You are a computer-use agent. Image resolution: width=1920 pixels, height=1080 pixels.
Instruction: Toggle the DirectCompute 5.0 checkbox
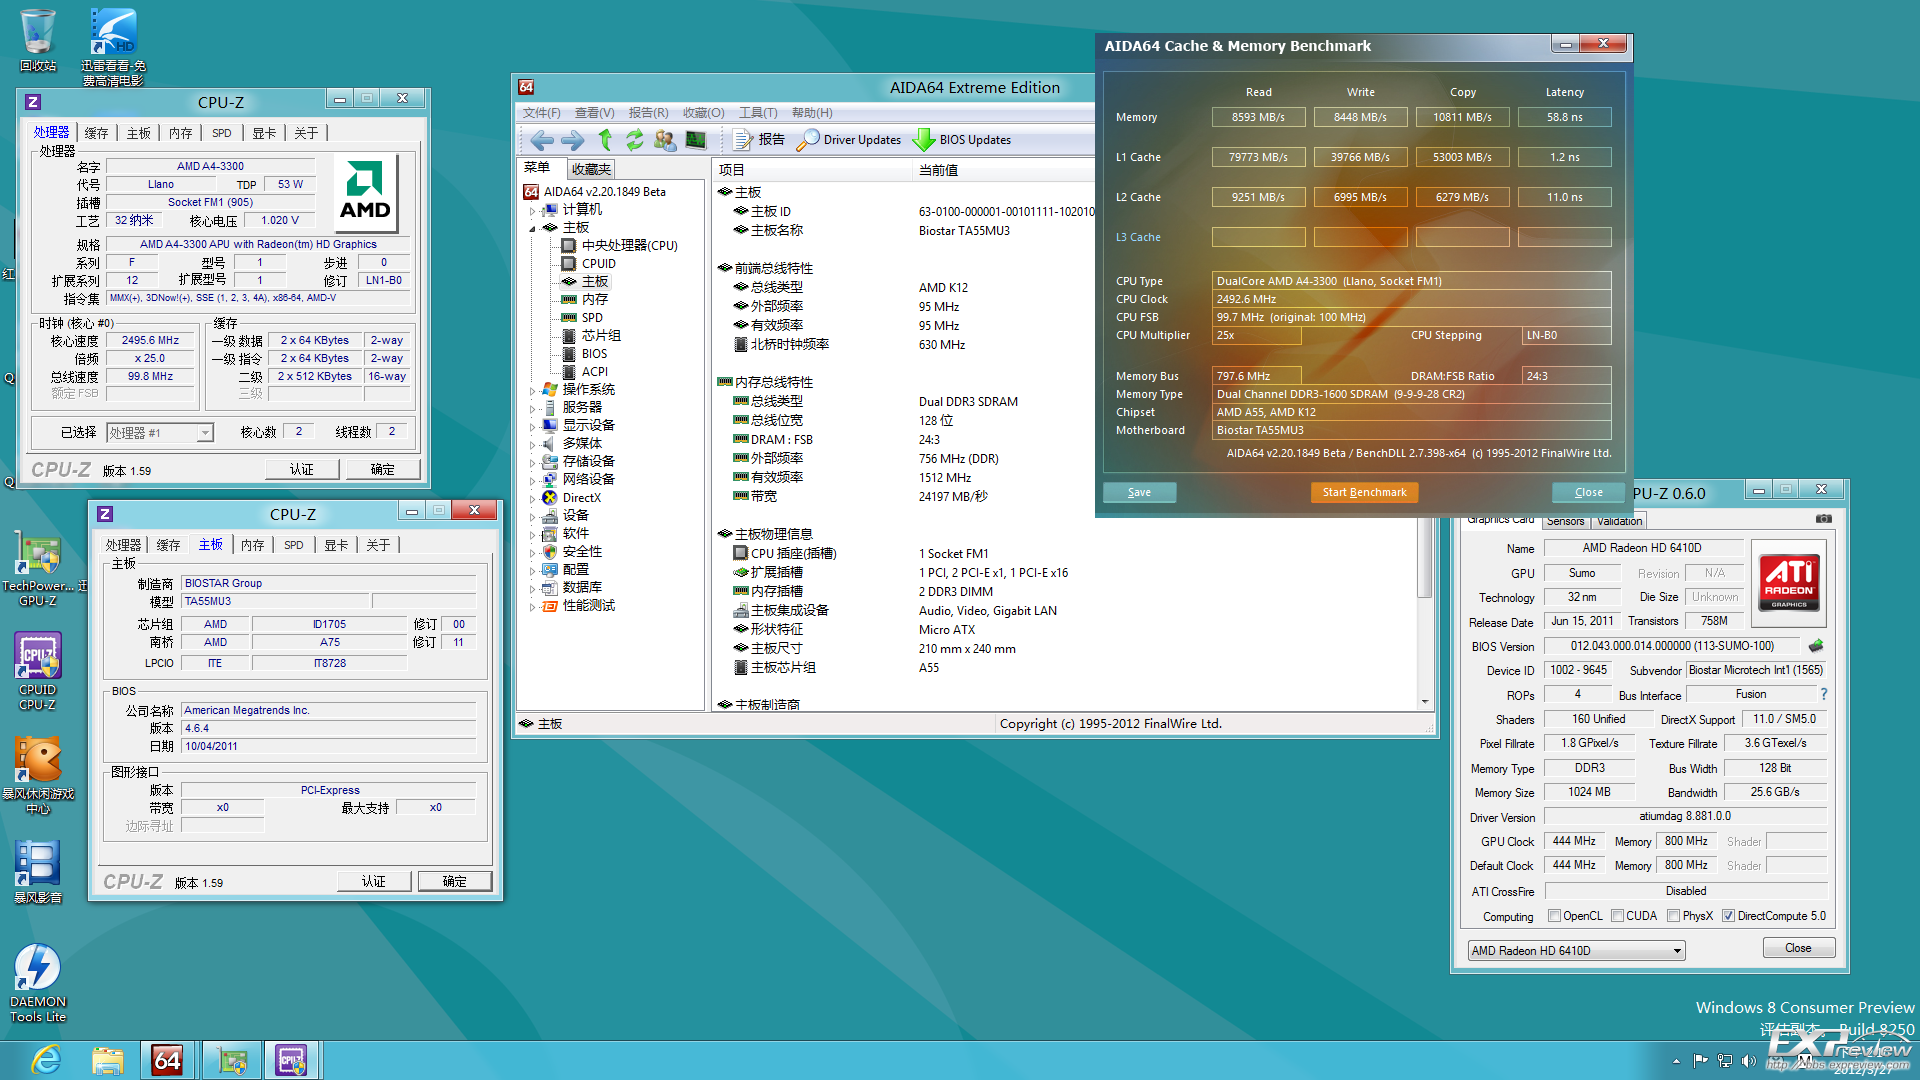[x=1728, y=916]
